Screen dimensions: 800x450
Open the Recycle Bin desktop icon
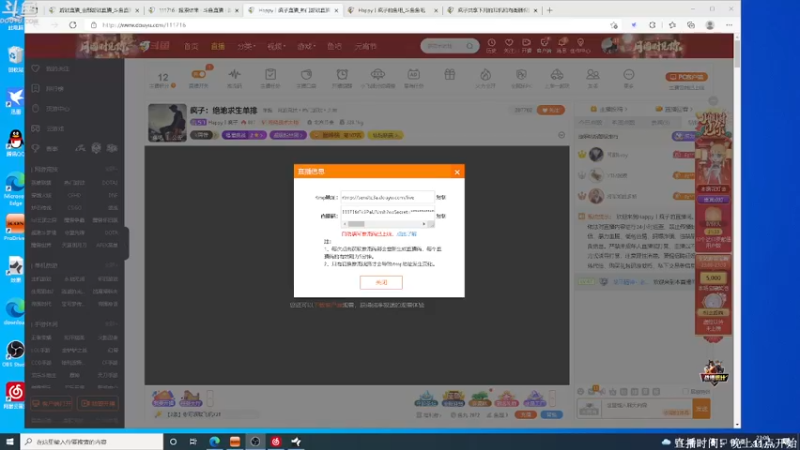pyautogui.click(x=14, y=59)
